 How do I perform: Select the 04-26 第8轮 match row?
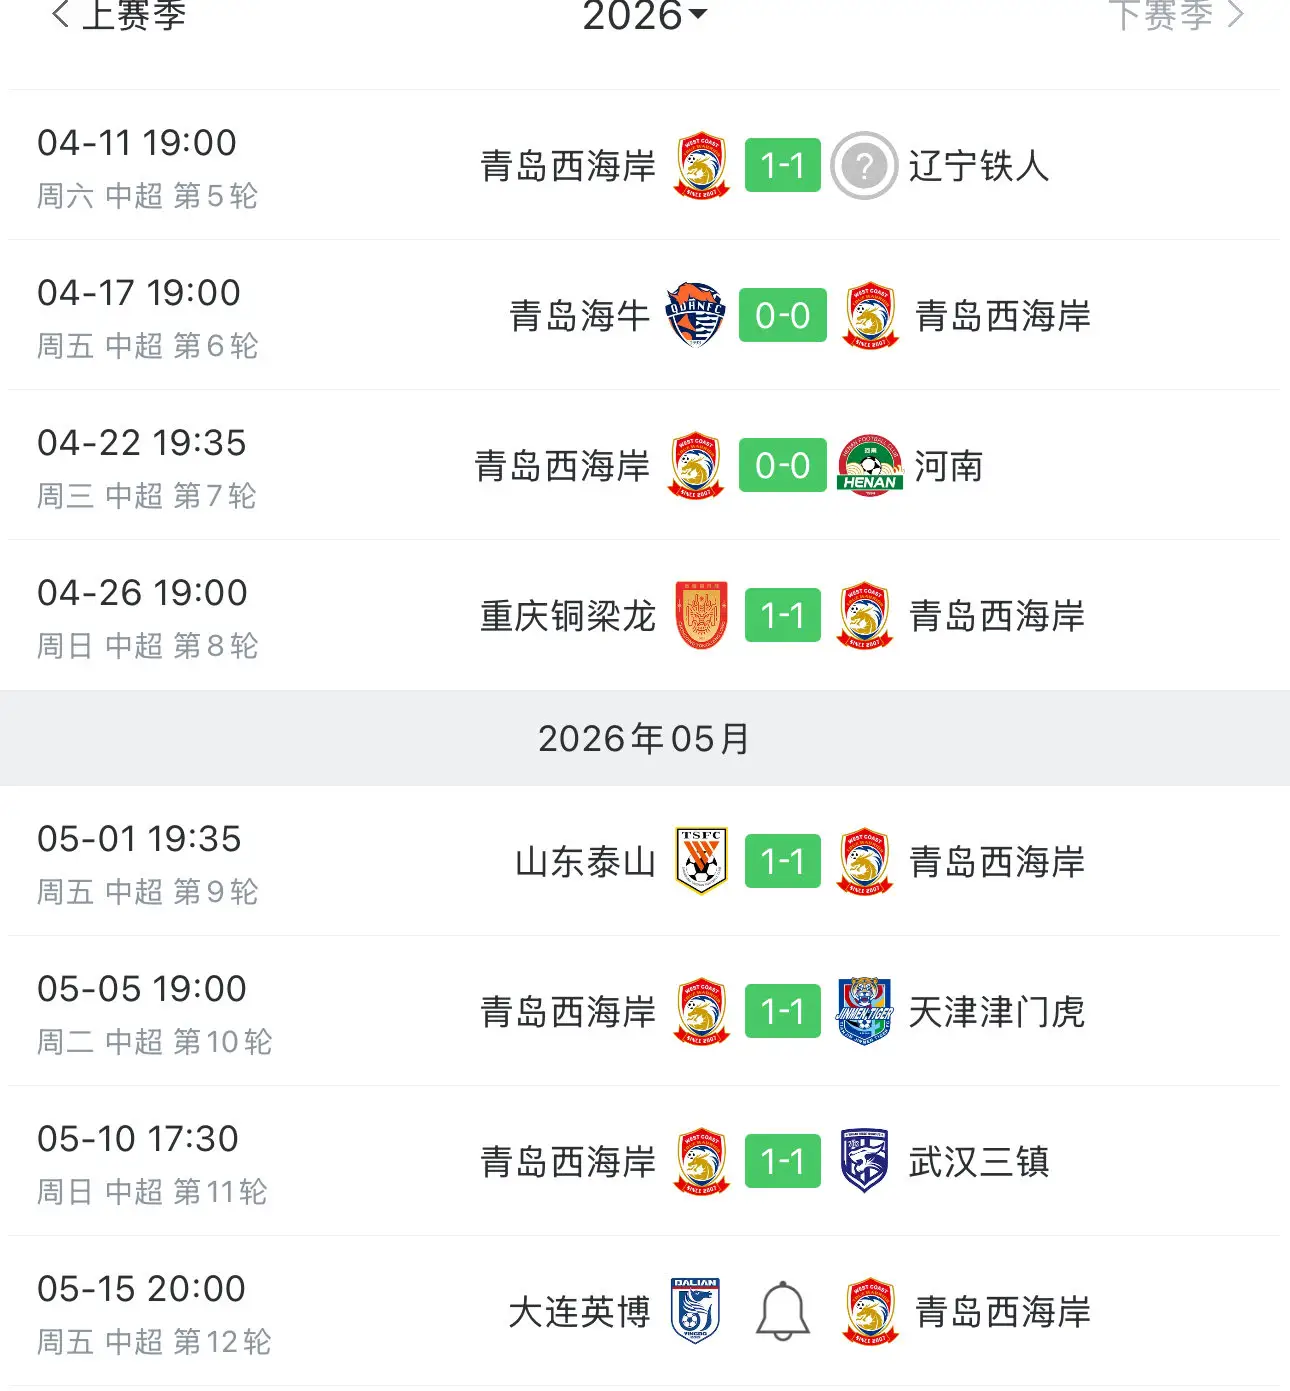pos(645,615)
